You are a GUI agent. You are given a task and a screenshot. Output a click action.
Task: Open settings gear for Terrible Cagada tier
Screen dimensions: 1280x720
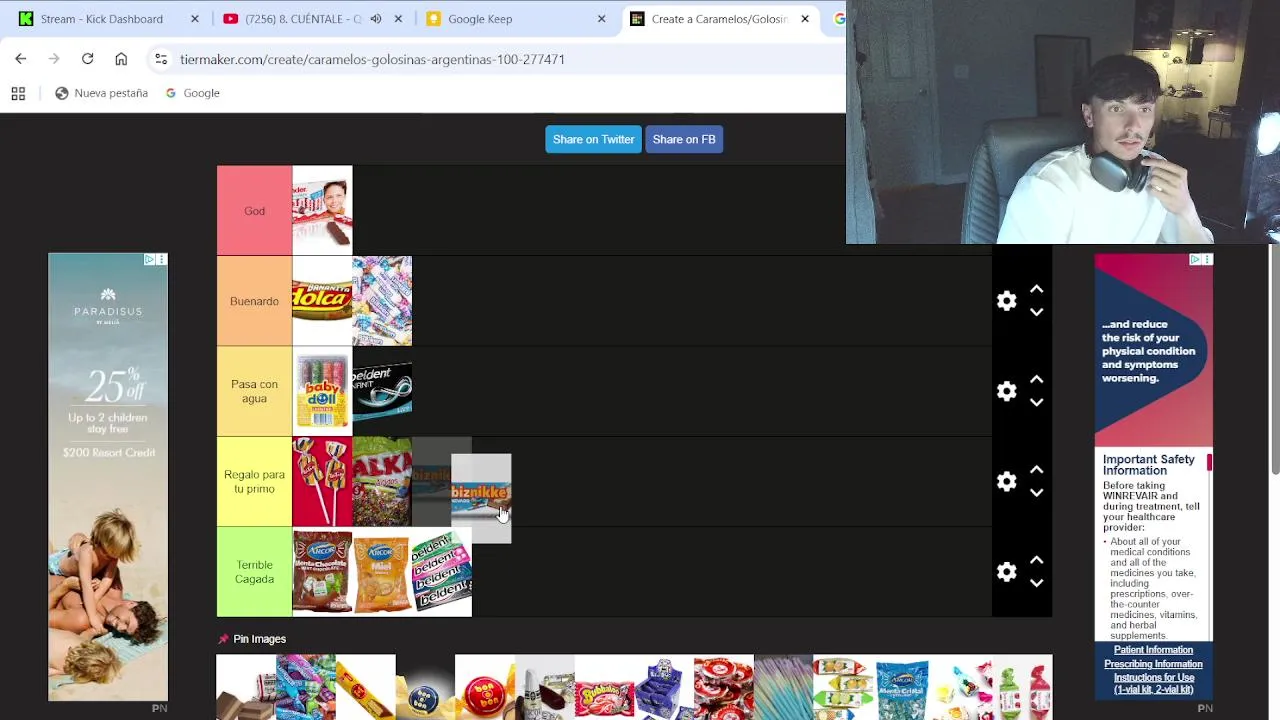[1006, 571]
